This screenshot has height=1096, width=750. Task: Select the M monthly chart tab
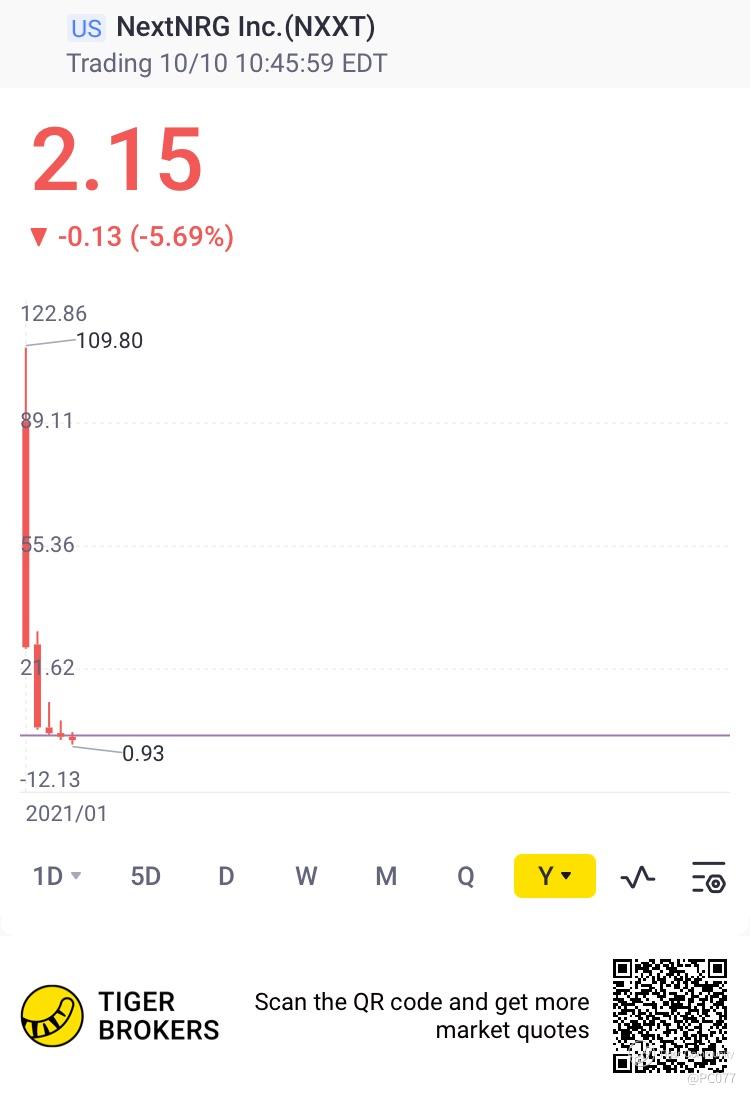click(x=386, y=876)
